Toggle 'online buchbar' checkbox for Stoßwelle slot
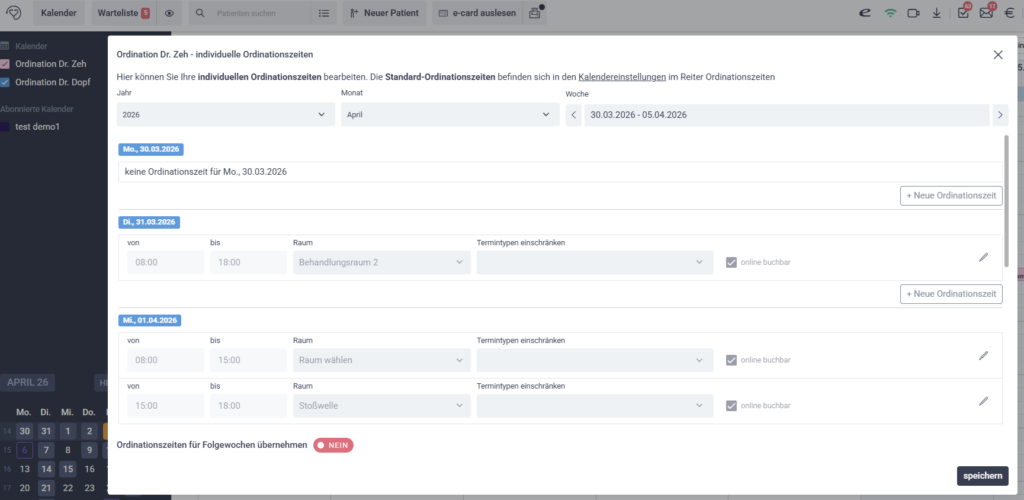Screen dimensions: 1024x500 [x=732, y=406]
